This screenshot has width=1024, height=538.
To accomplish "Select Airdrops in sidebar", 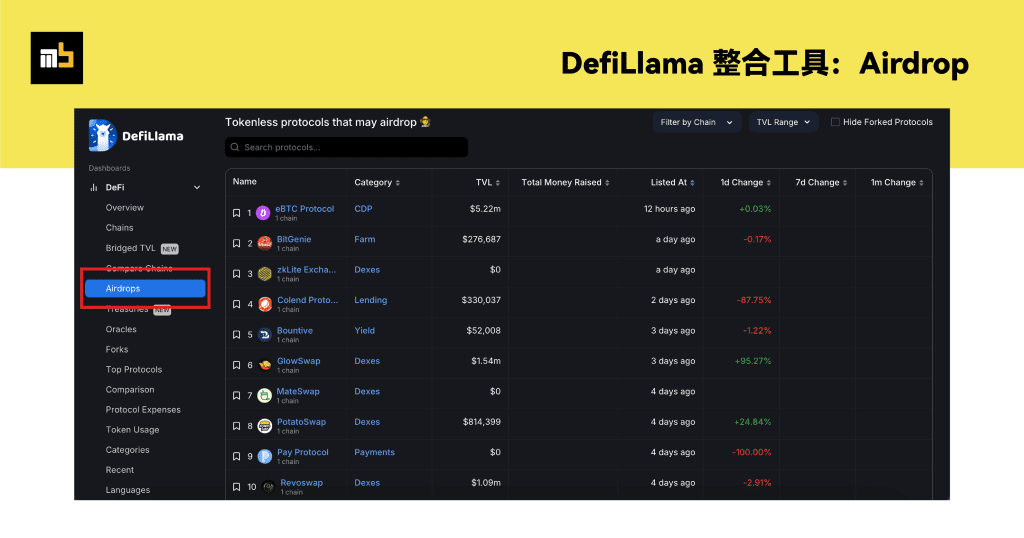I will point(146,289).
